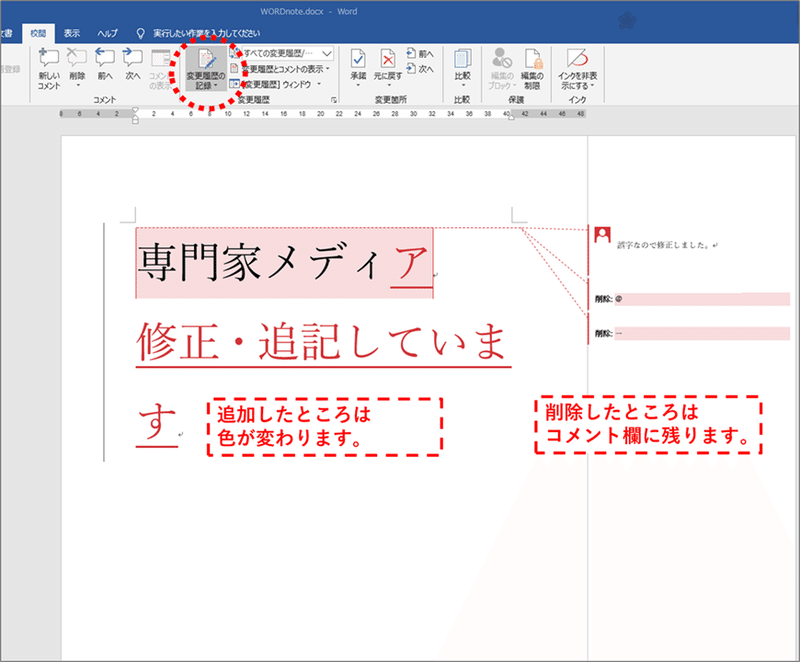Click the horizontal ruler scale
This screenshot has height=662, width=800.
[x=322, y=114]
